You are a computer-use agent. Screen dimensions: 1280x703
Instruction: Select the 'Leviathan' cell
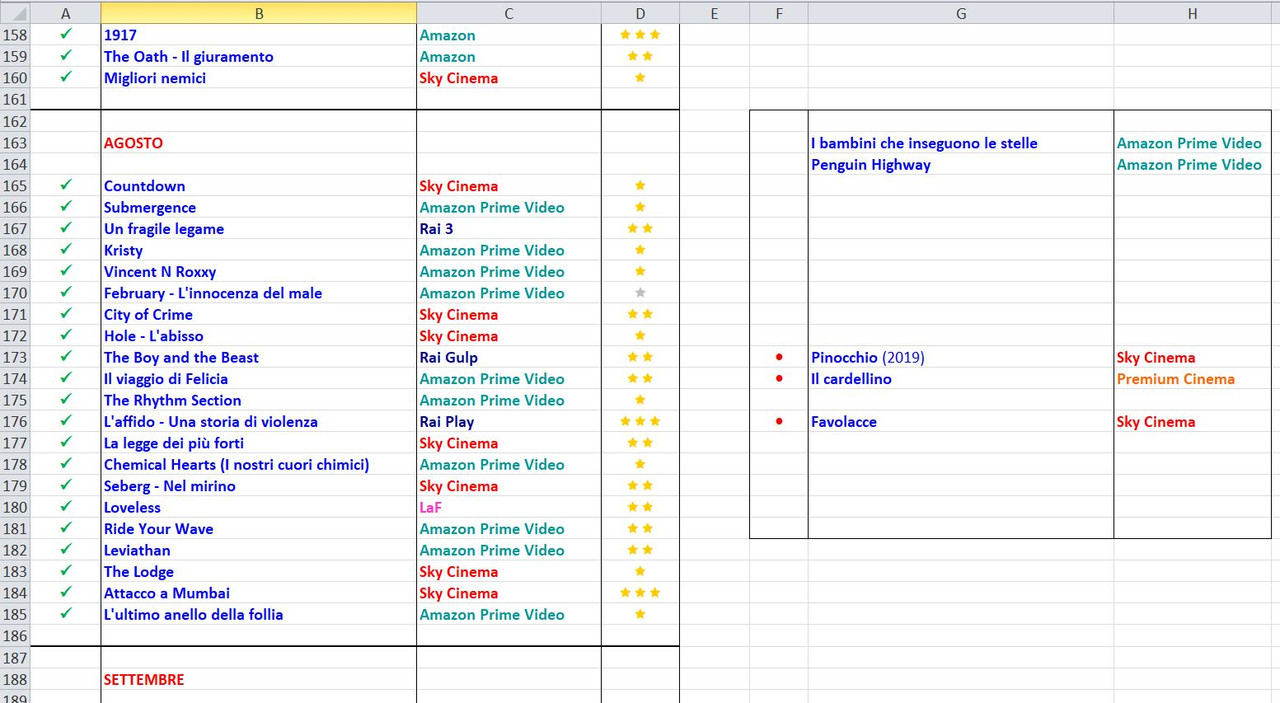pos(258,550)
